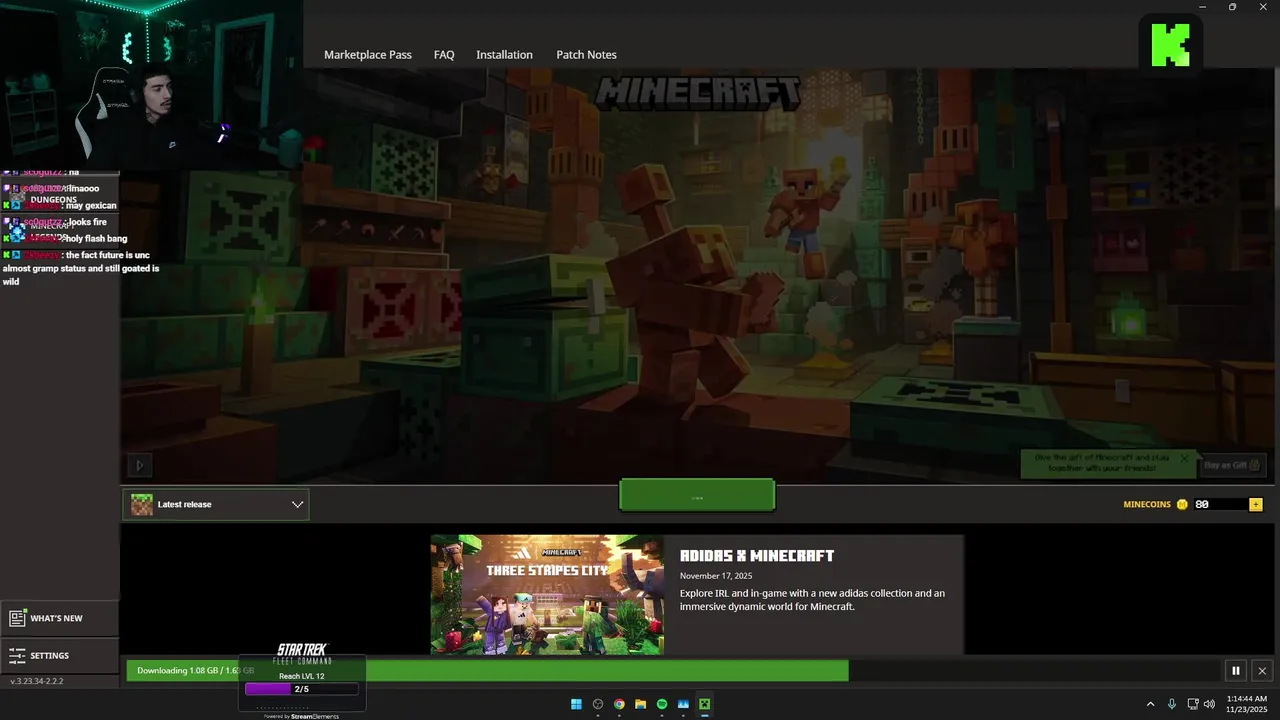Open the OBS taskbar icon
This screenshot has width=1280, height=720.
point(598,704)
